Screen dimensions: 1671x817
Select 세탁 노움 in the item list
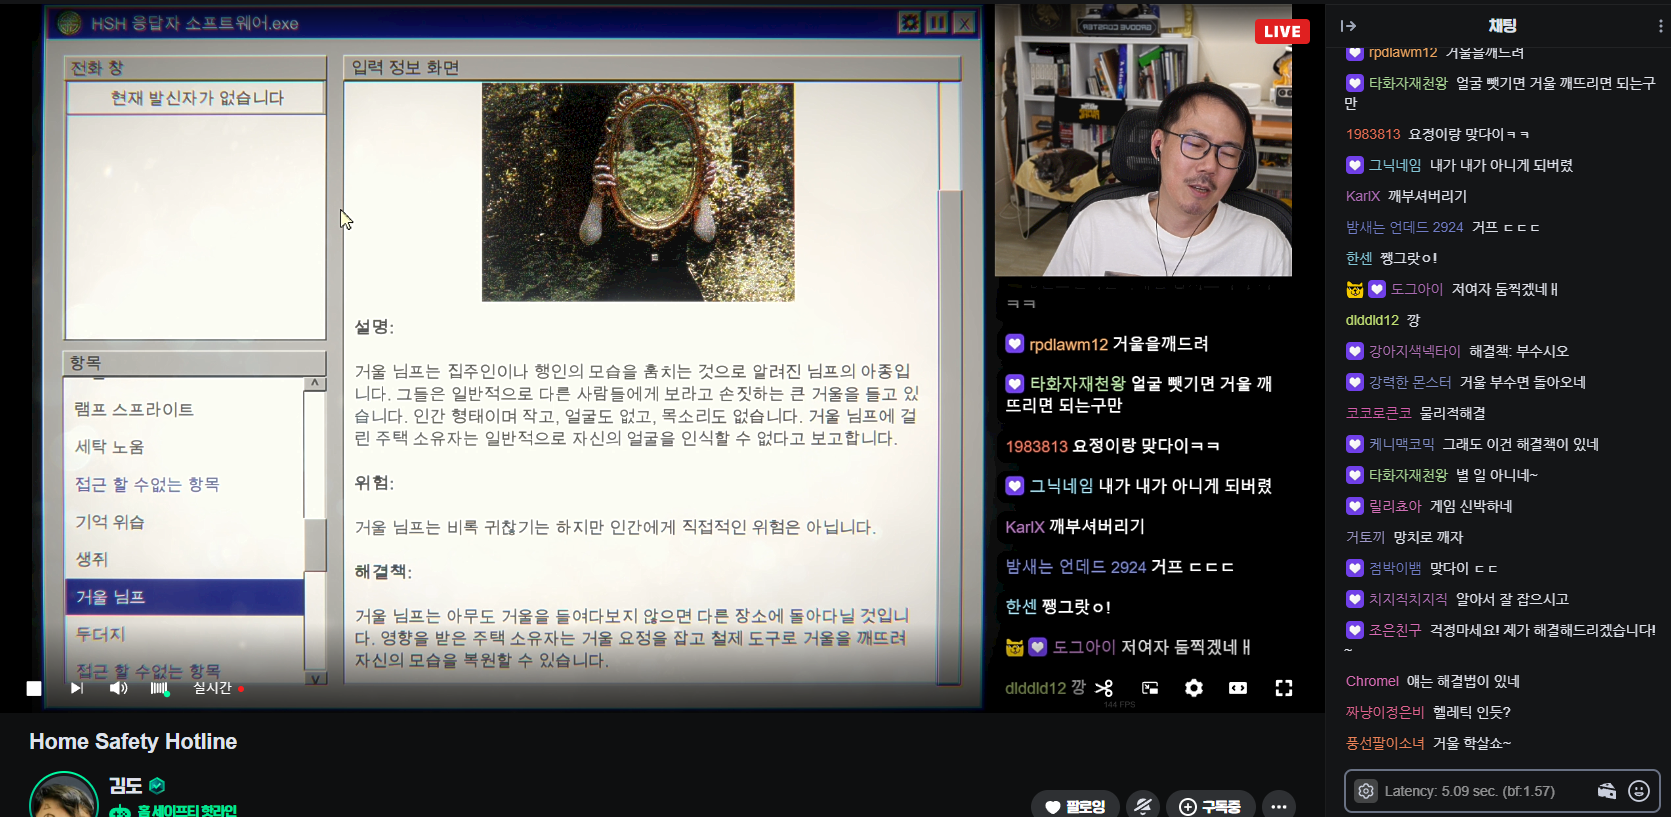click(x=110, y=446)
